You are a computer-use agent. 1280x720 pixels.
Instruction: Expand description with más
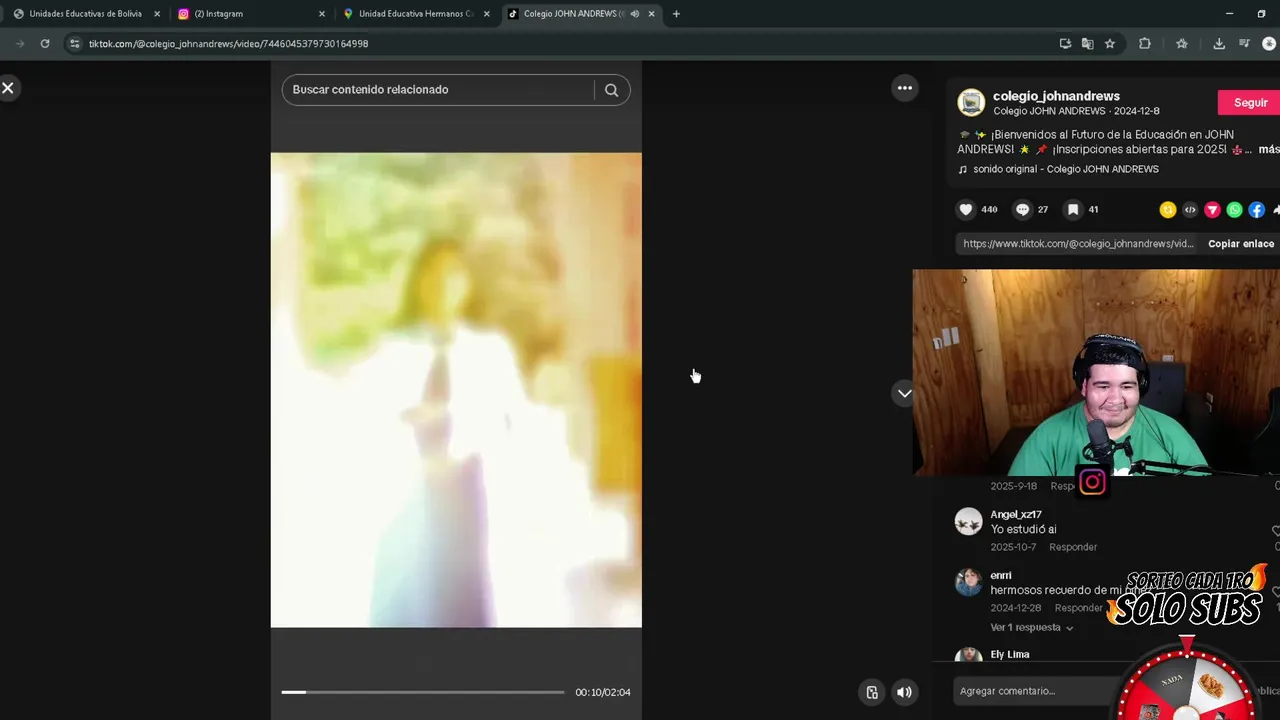point(1268,149)
